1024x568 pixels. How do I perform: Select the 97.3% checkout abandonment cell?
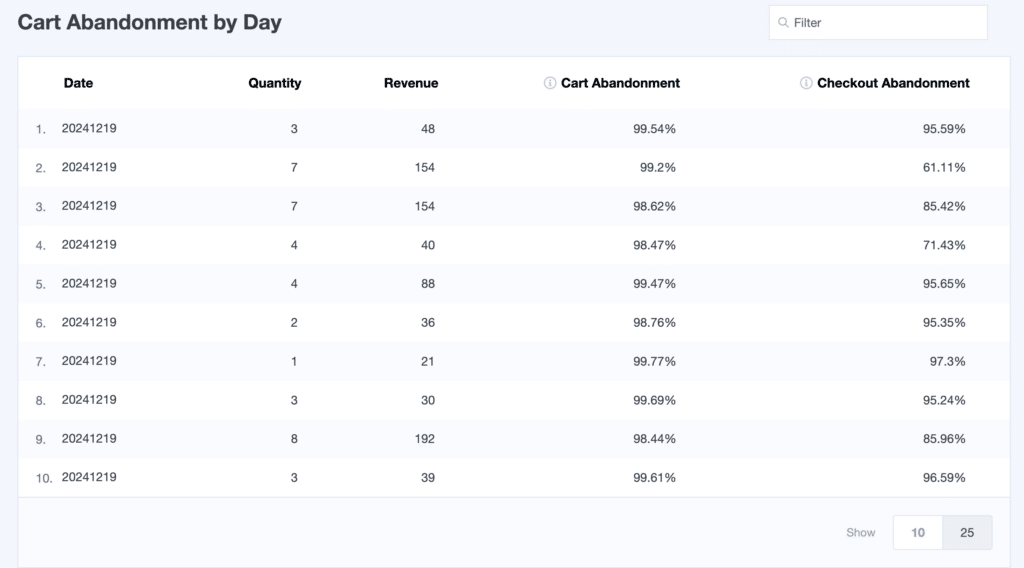[947, 361]
